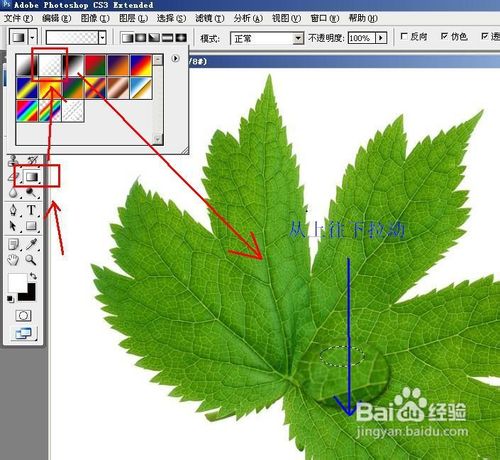This screenshot has height=460, width=500.
Task: Open the 文件 (File) menu
Action: 18,18
